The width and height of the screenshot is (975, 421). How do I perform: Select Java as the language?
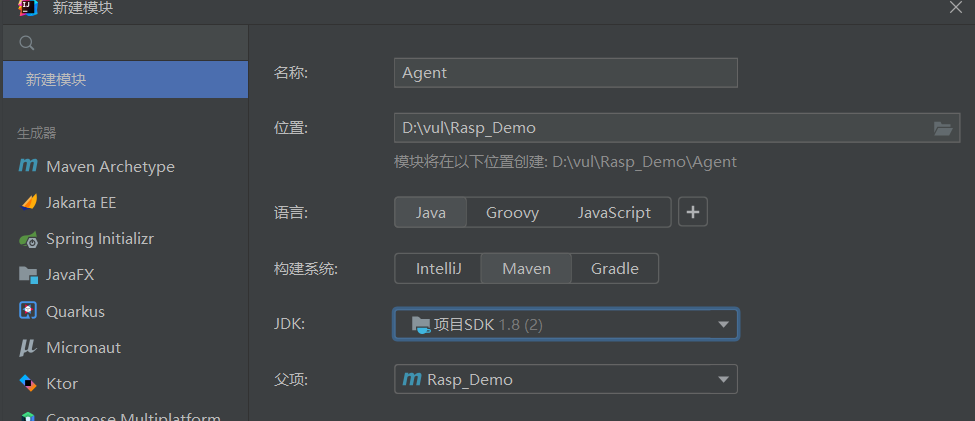click(x=430, y=213)
